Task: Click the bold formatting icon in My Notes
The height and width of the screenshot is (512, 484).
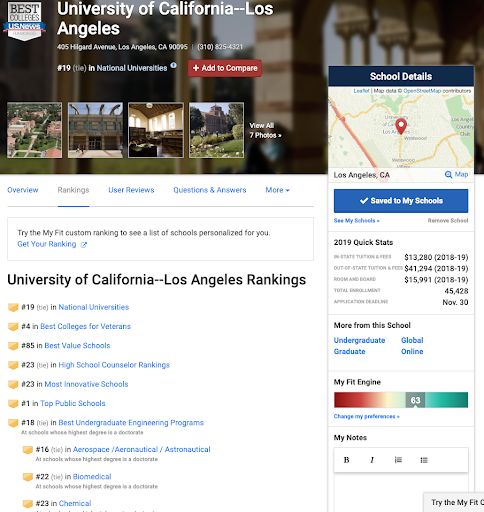Action: 346,460
